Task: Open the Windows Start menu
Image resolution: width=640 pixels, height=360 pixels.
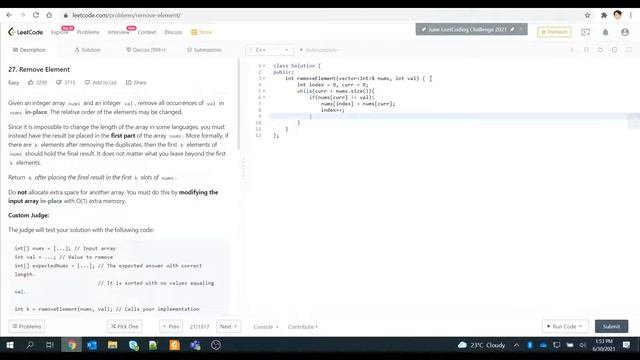Action: tap(10, 345)
